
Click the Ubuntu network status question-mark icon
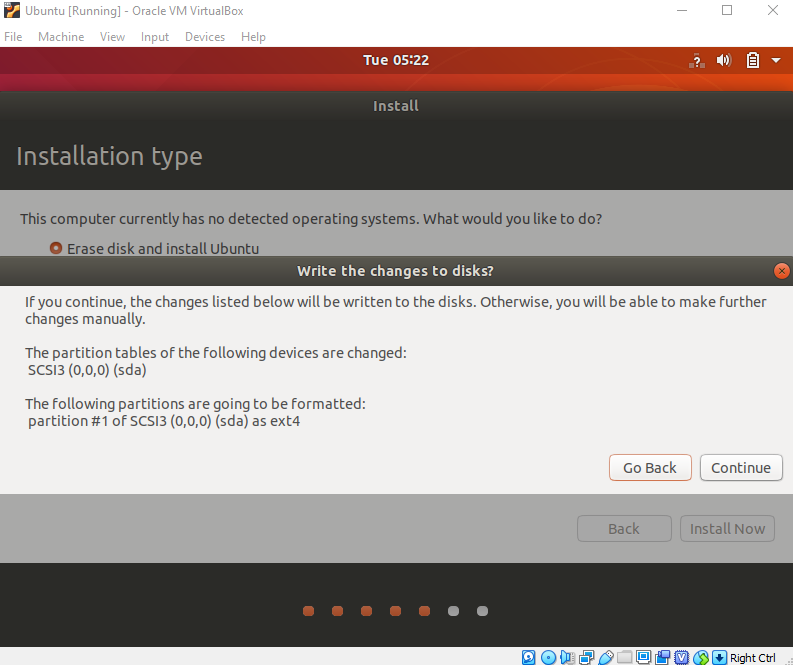click(697, 61)
